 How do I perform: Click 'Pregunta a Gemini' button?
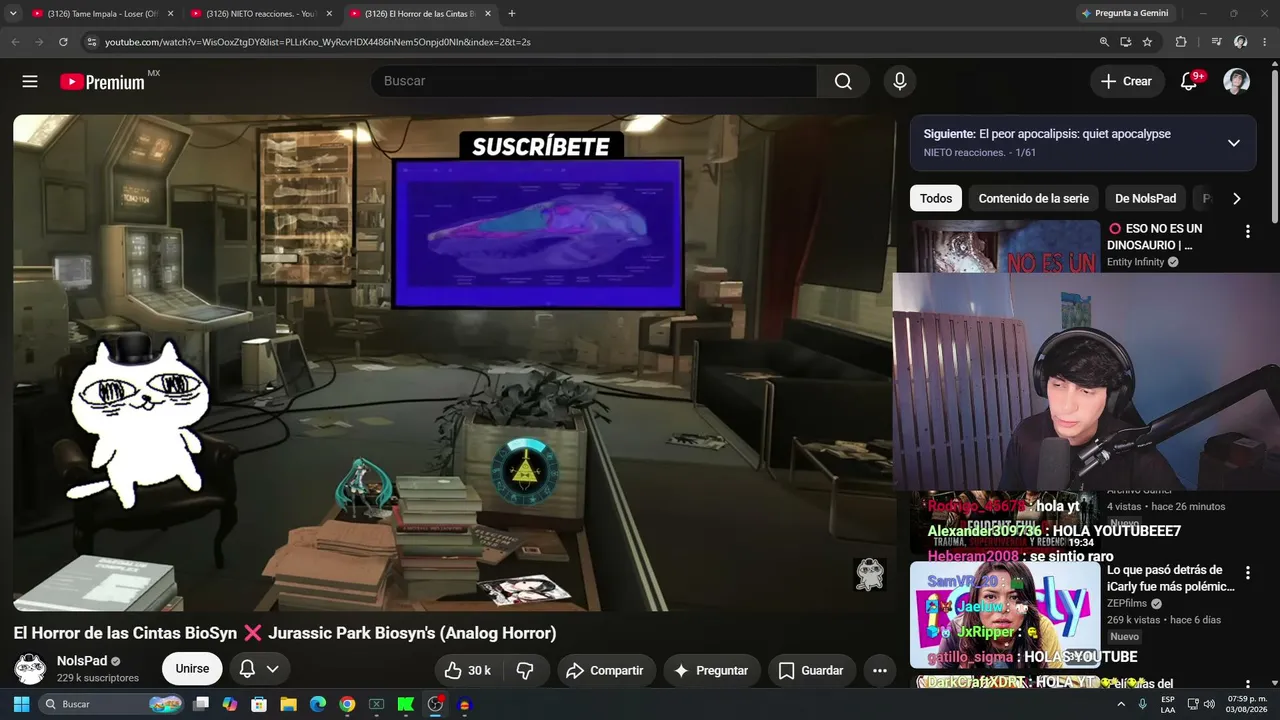tap(1123, 14)
